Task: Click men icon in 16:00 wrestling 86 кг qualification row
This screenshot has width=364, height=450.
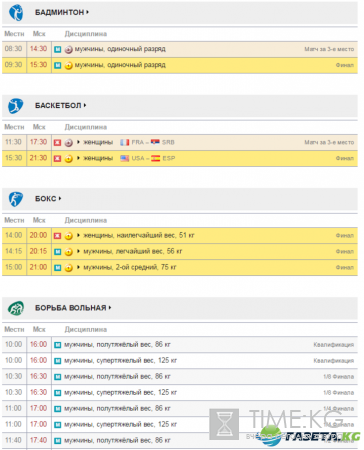Action: [x=58, y=345]
